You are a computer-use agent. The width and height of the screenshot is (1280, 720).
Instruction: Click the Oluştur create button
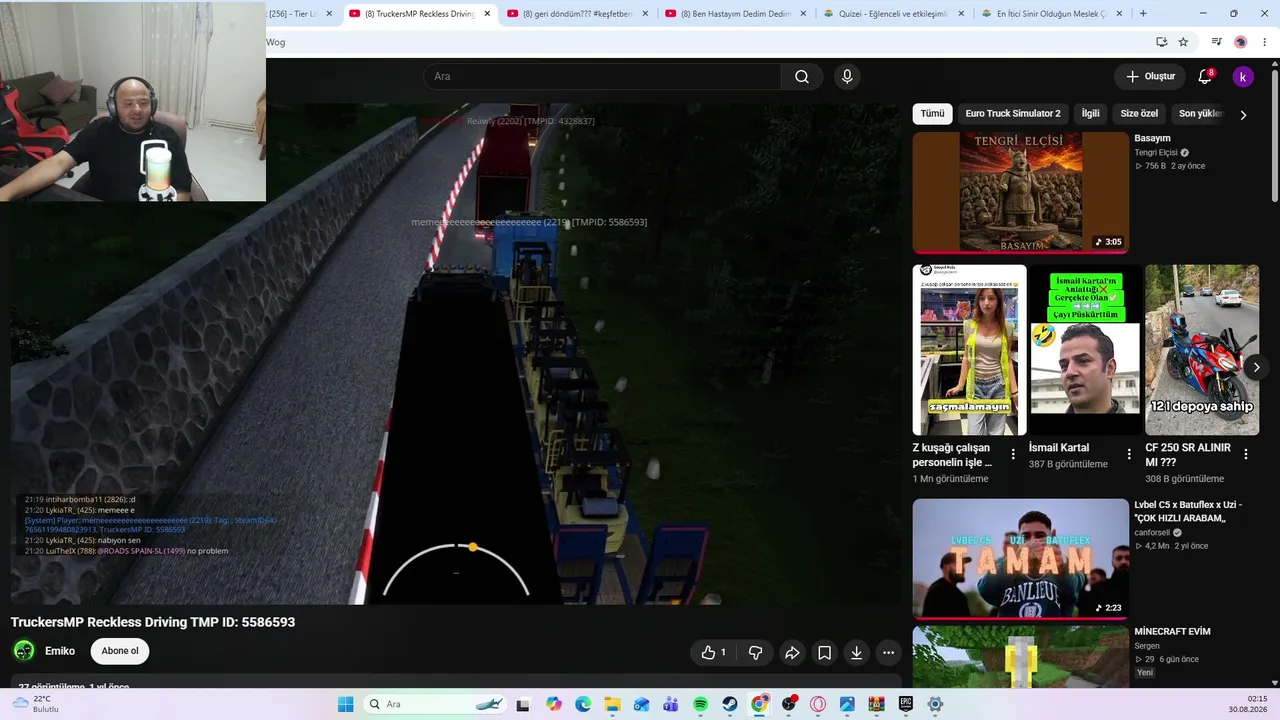(x=1150, y=77)
